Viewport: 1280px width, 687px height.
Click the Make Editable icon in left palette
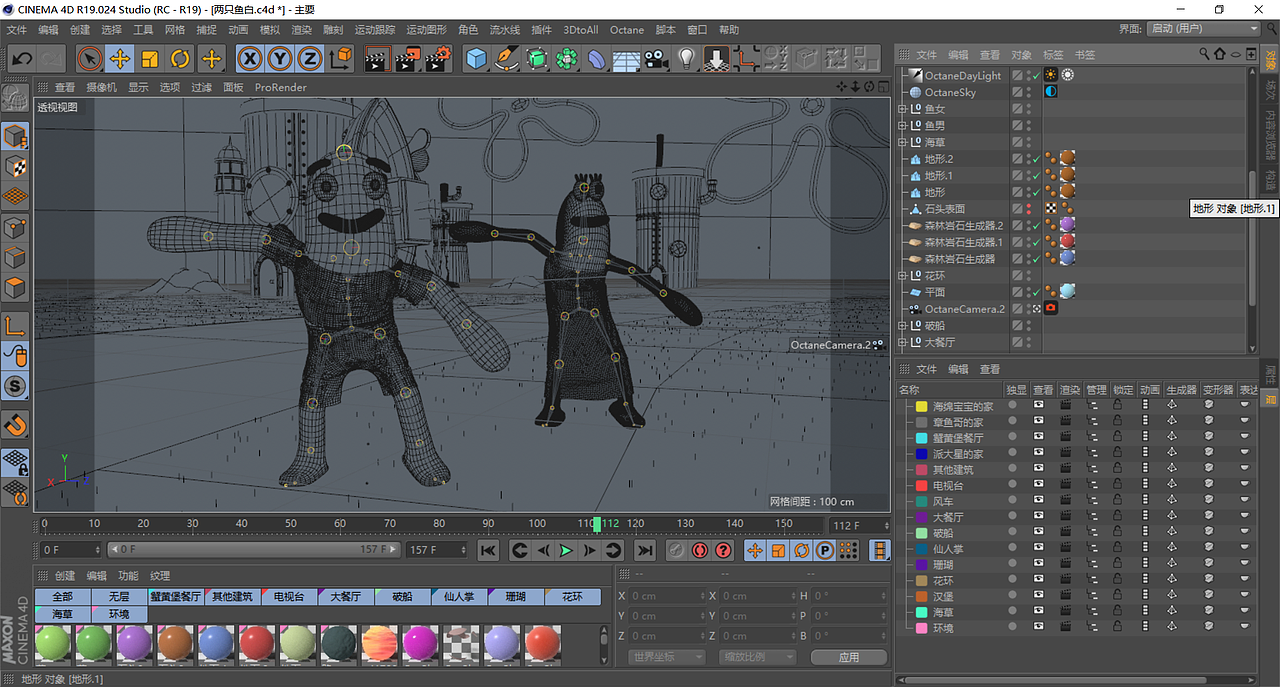(15, 99)
